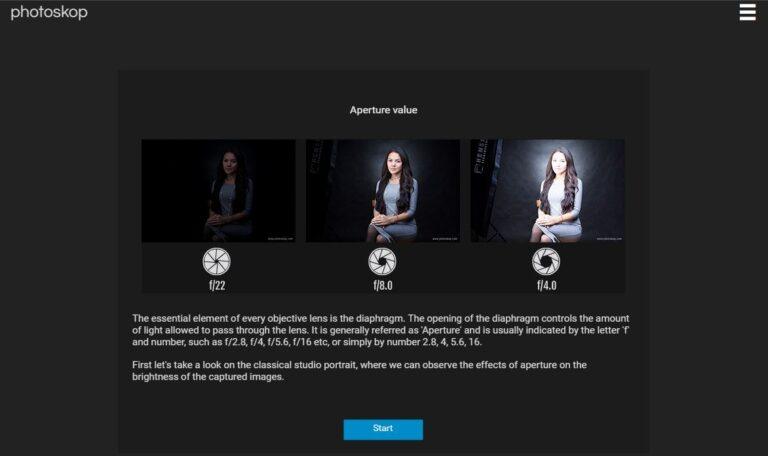Open the darkest portrait shot at f/22
This screenshot has height=456, width=768.
pos(218,190)
